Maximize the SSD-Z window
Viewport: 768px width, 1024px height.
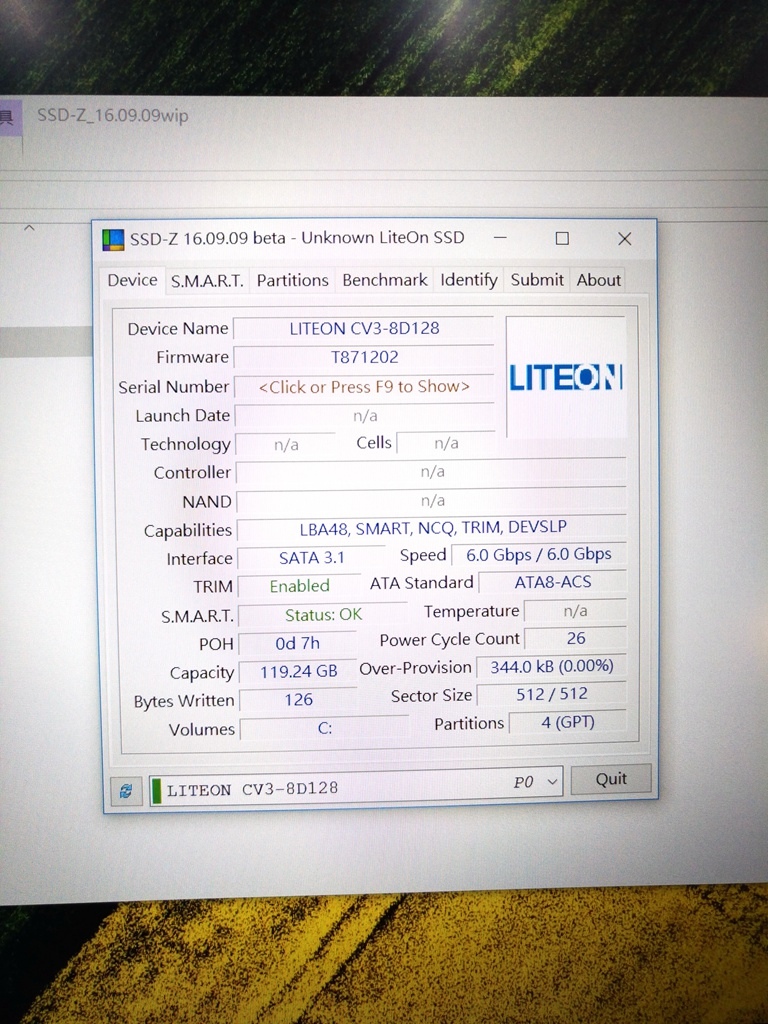(562, 238)
